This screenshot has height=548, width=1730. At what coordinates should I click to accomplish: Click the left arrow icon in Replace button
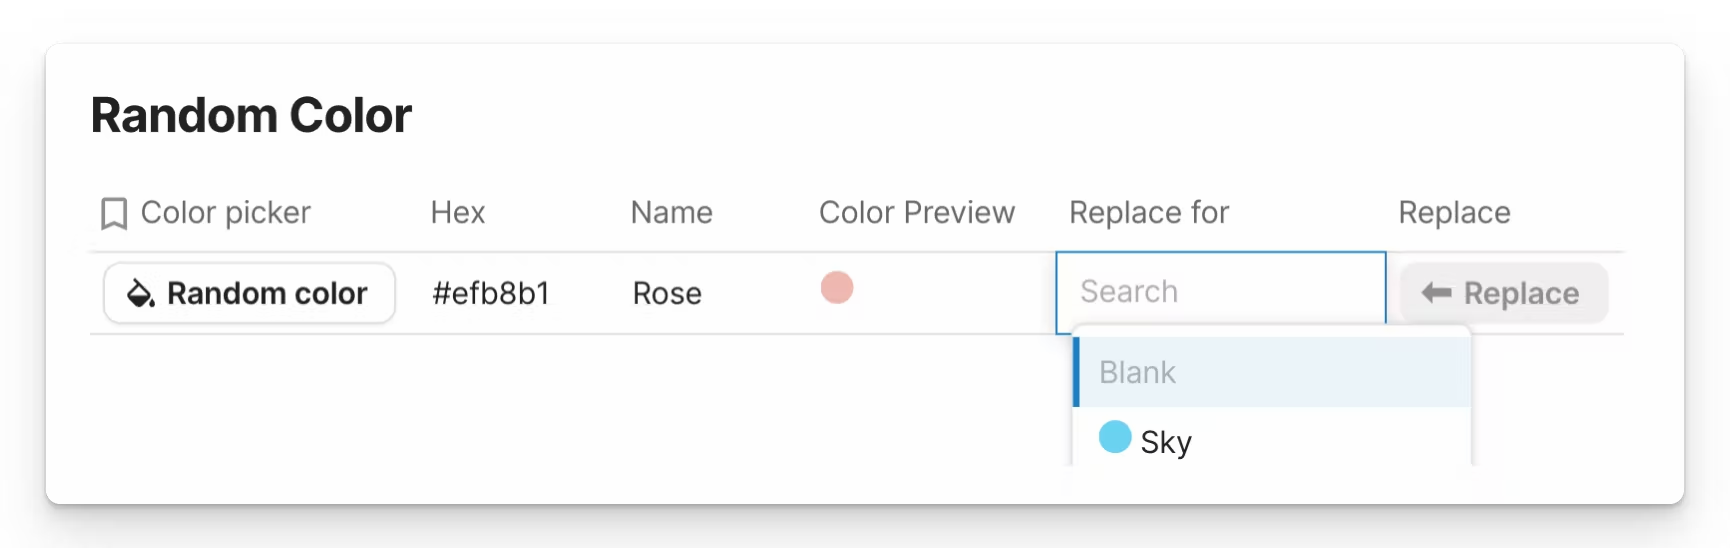(1436, 292)
